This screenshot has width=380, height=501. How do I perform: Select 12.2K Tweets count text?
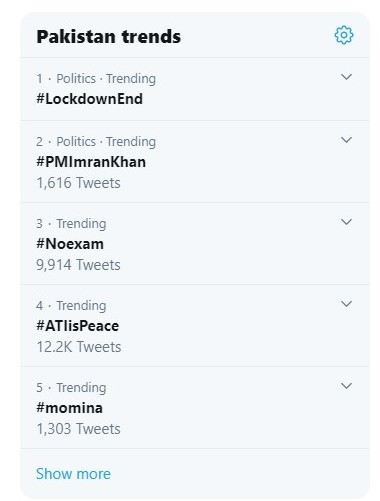79,347
